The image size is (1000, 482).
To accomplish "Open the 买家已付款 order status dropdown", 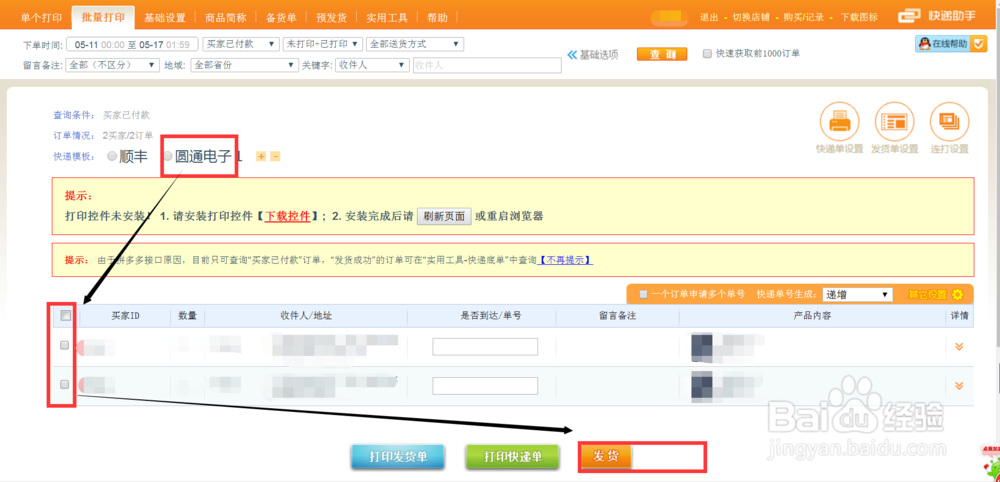I will click(241, 44).
